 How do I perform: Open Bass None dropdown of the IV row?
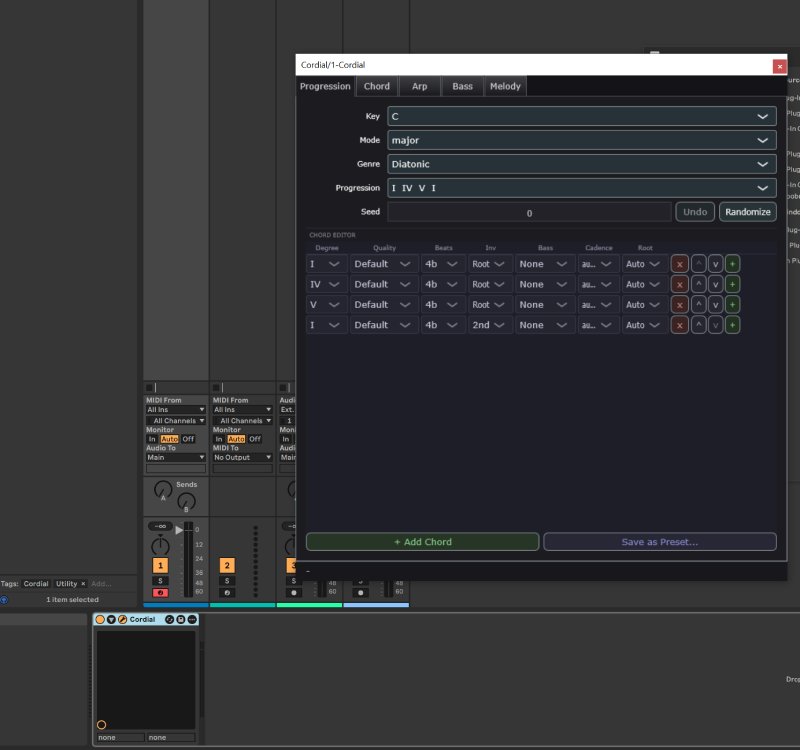pos(545,285)
